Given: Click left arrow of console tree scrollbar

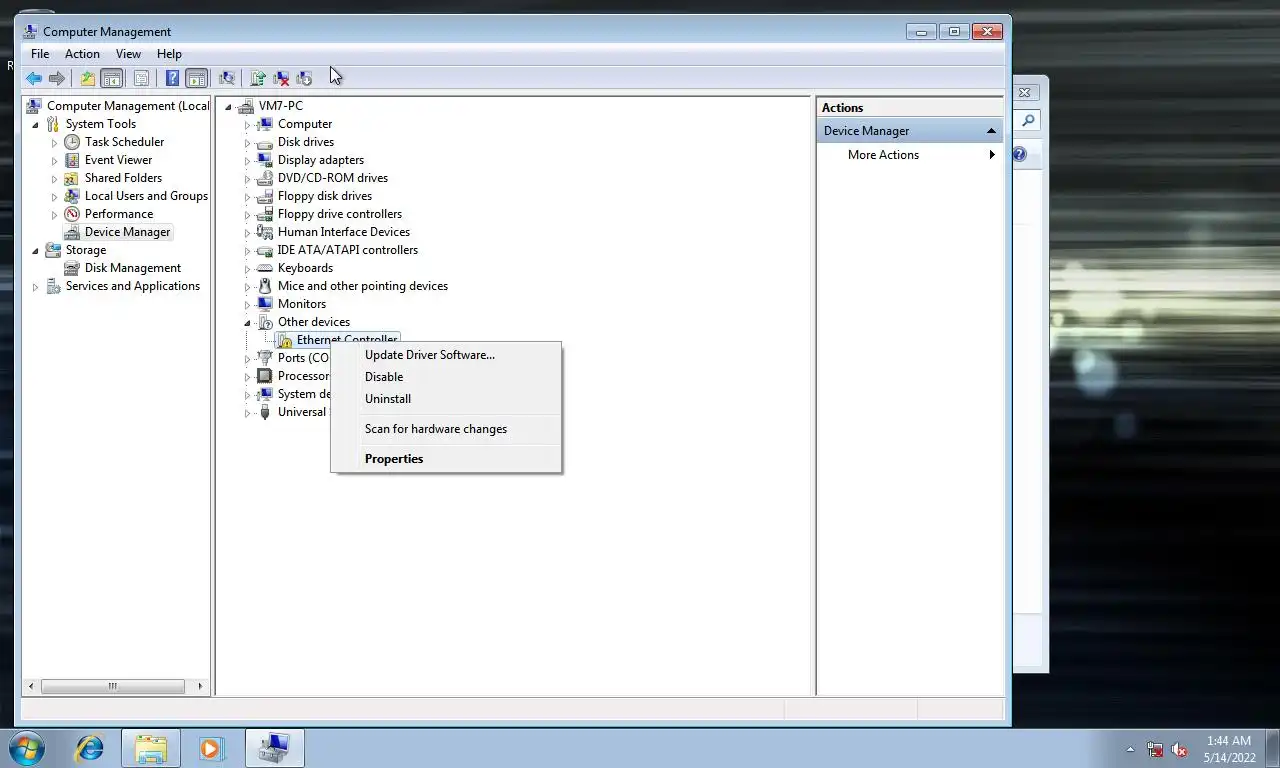Looking at the screenshot, I should tap(31, 686).
